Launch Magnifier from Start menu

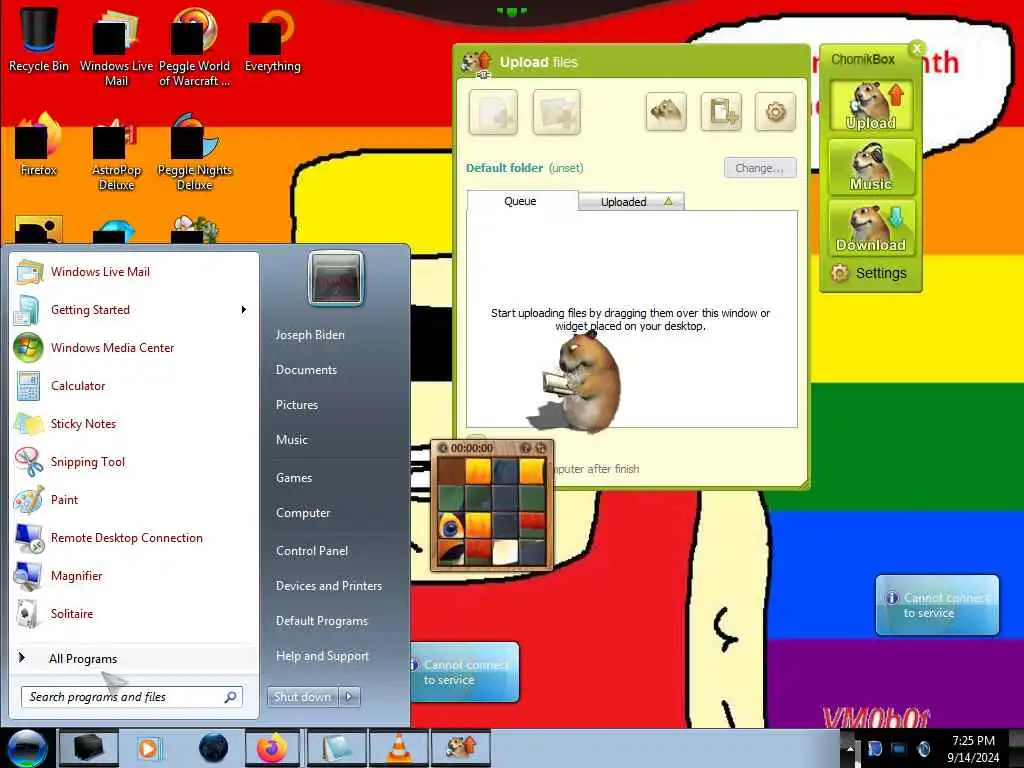click(134, 575)
